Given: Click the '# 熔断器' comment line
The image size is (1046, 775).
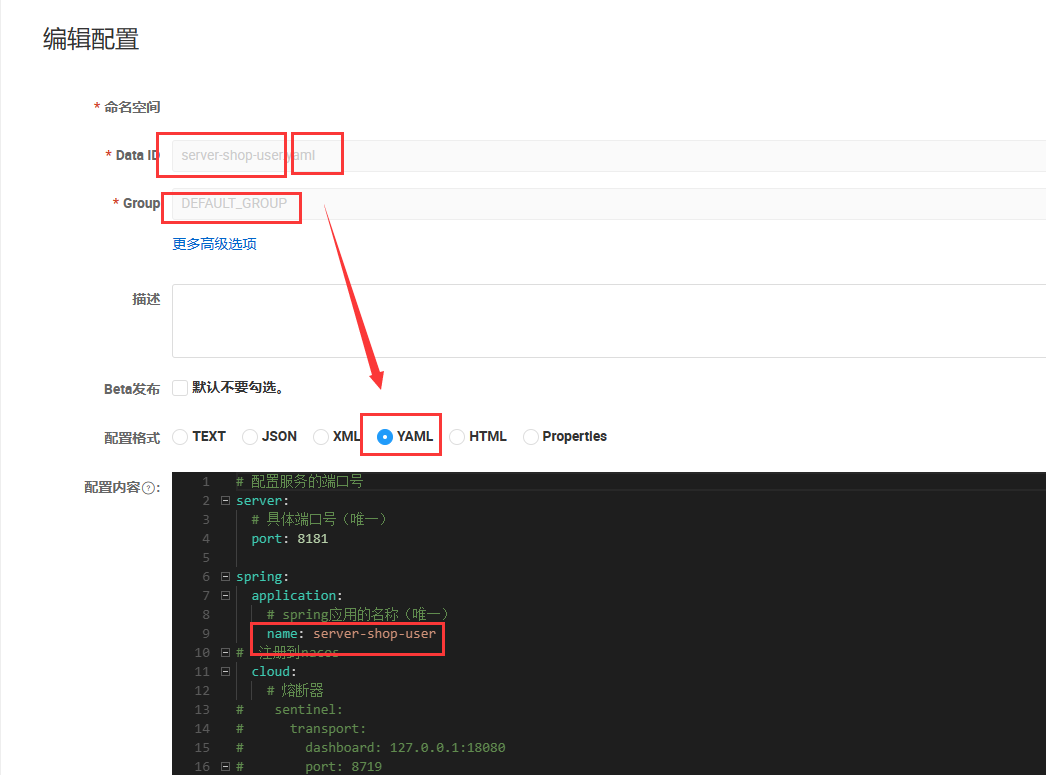Looking at the screenshot, I should pos(295,690).
